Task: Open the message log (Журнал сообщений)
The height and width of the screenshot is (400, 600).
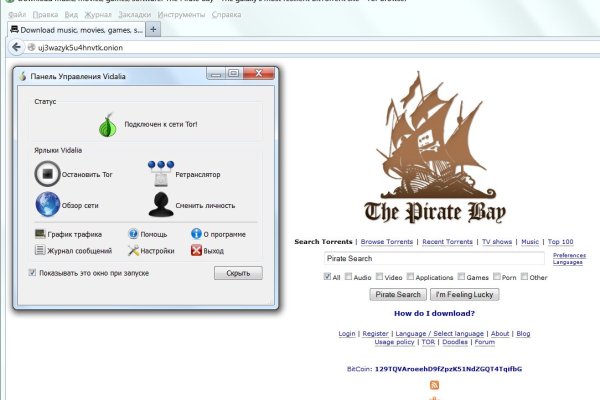Action: tap(40, 251)
